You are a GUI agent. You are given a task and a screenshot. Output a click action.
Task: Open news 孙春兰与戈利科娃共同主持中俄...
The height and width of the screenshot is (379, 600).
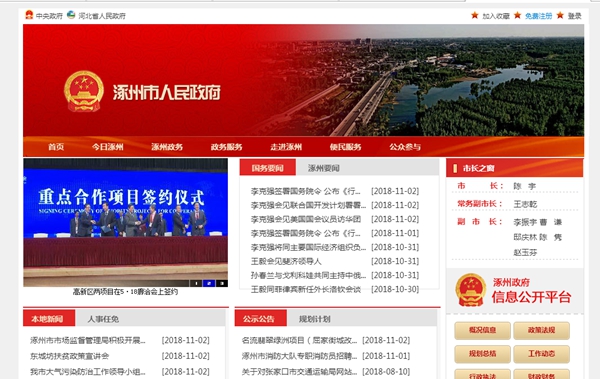[x=308, y=275]
